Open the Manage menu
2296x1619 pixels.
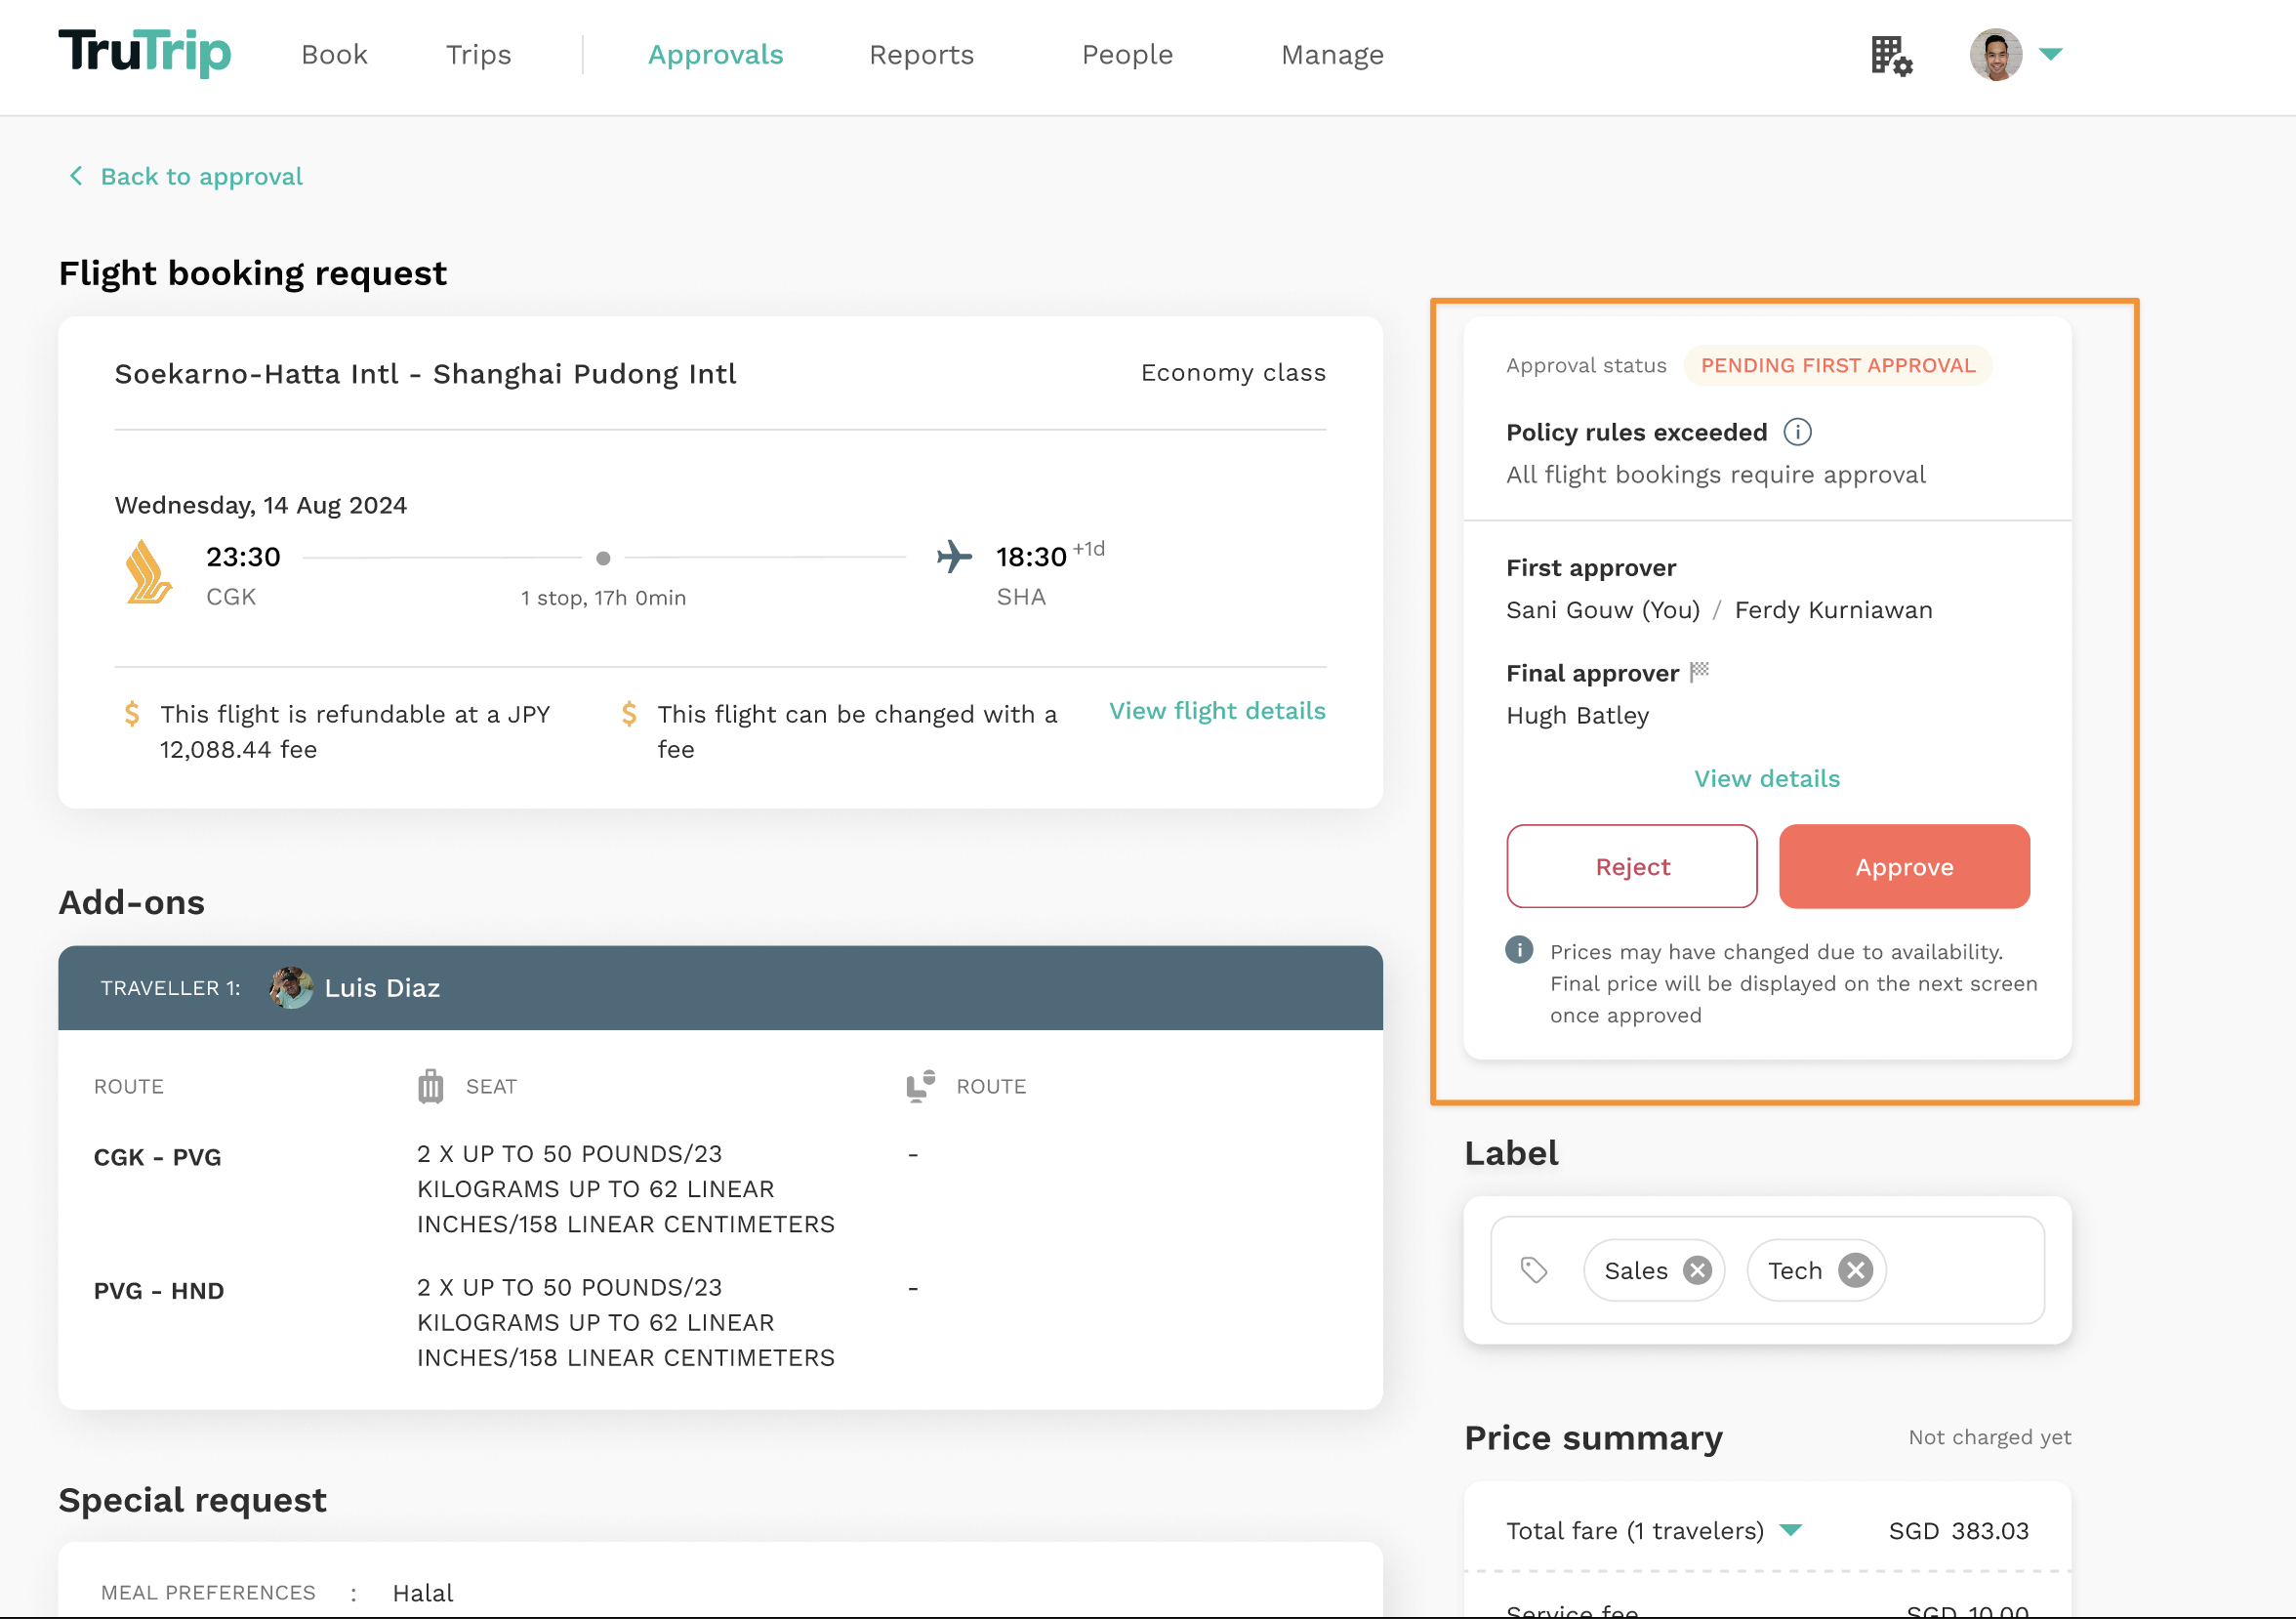pyautogui.click(x=1332, y=55)
